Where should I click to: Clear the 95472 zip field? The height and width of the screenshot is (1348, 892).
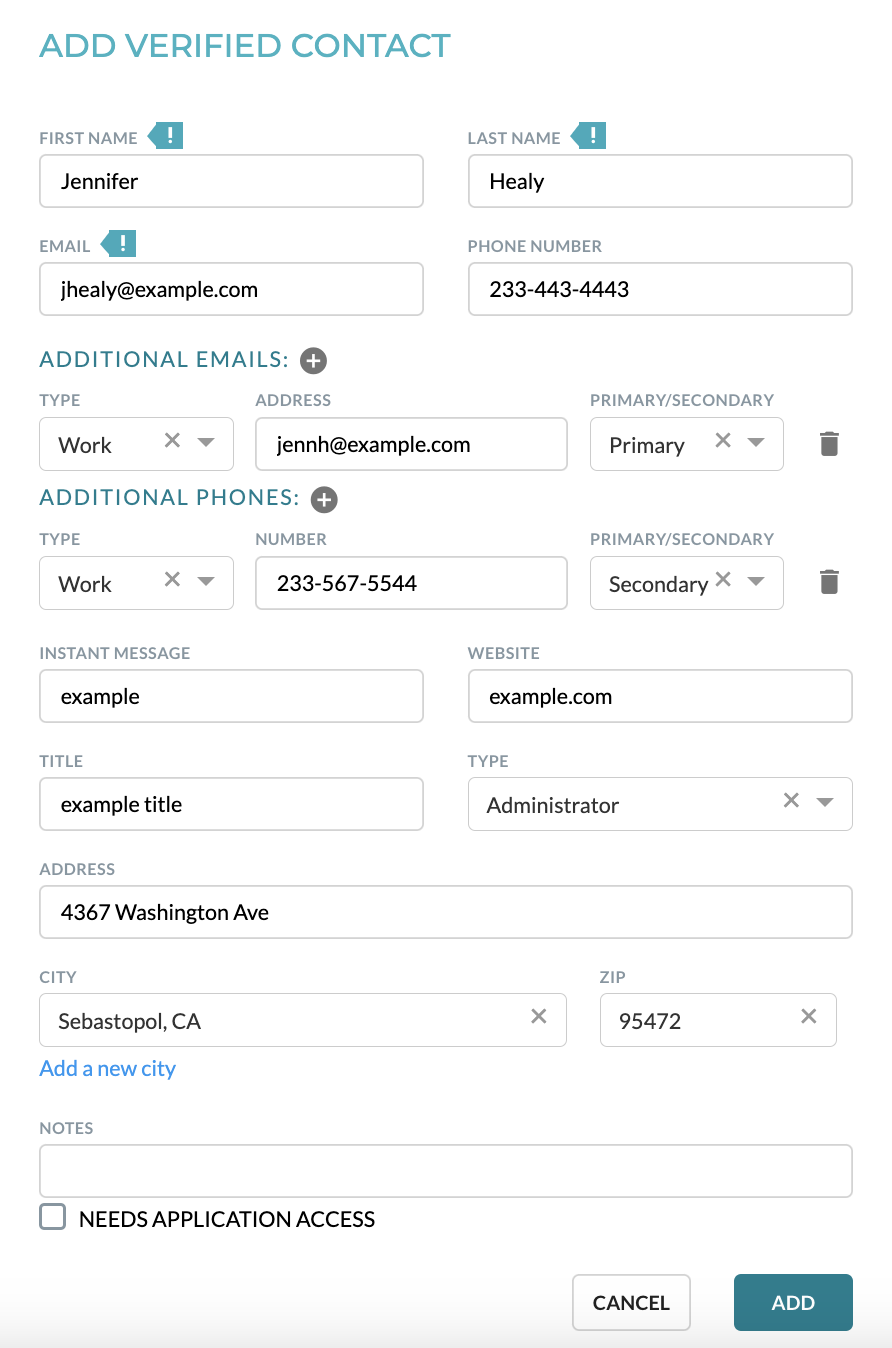pyautogui.click(x=809, y=1016)
